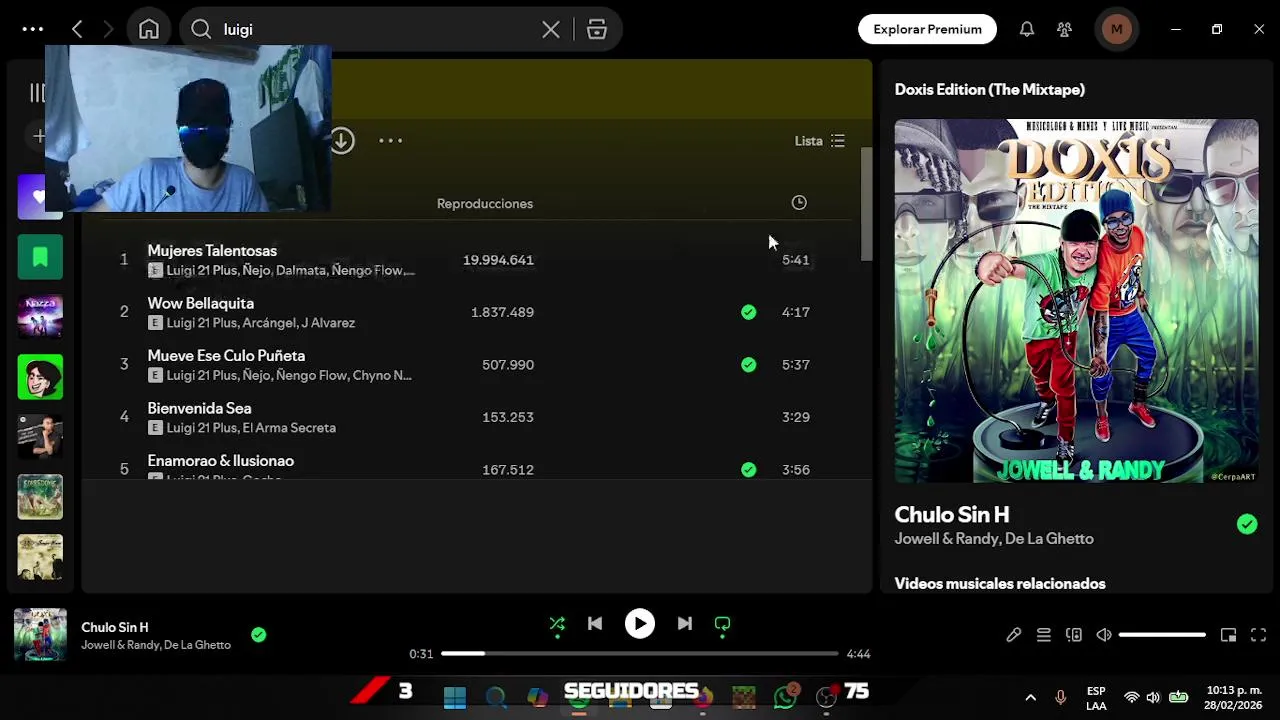This screenshot has width=1280, height=720.
Task: Open the playback queue
Action: pyautogui.click(x=1044, y=635)
